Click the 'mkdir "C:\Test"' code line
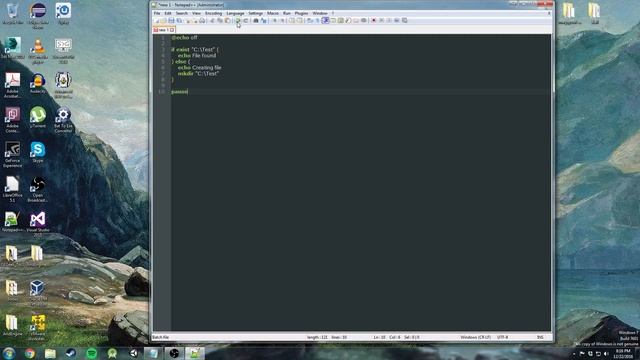 [x=198, y=74]
